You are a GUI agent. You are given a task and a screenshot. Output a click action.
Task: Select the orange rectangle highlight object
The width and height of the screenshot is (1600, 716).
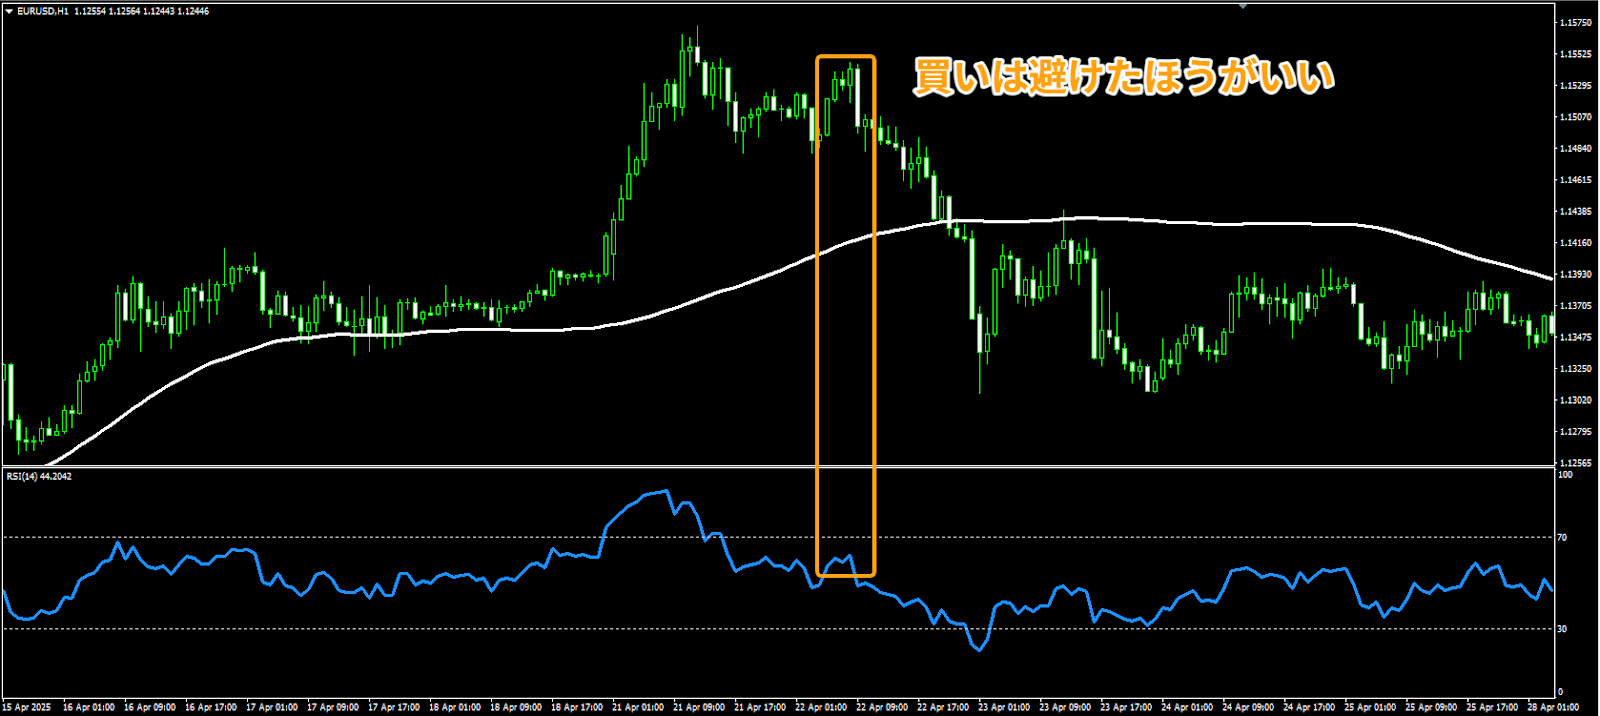tap(846, 316)
